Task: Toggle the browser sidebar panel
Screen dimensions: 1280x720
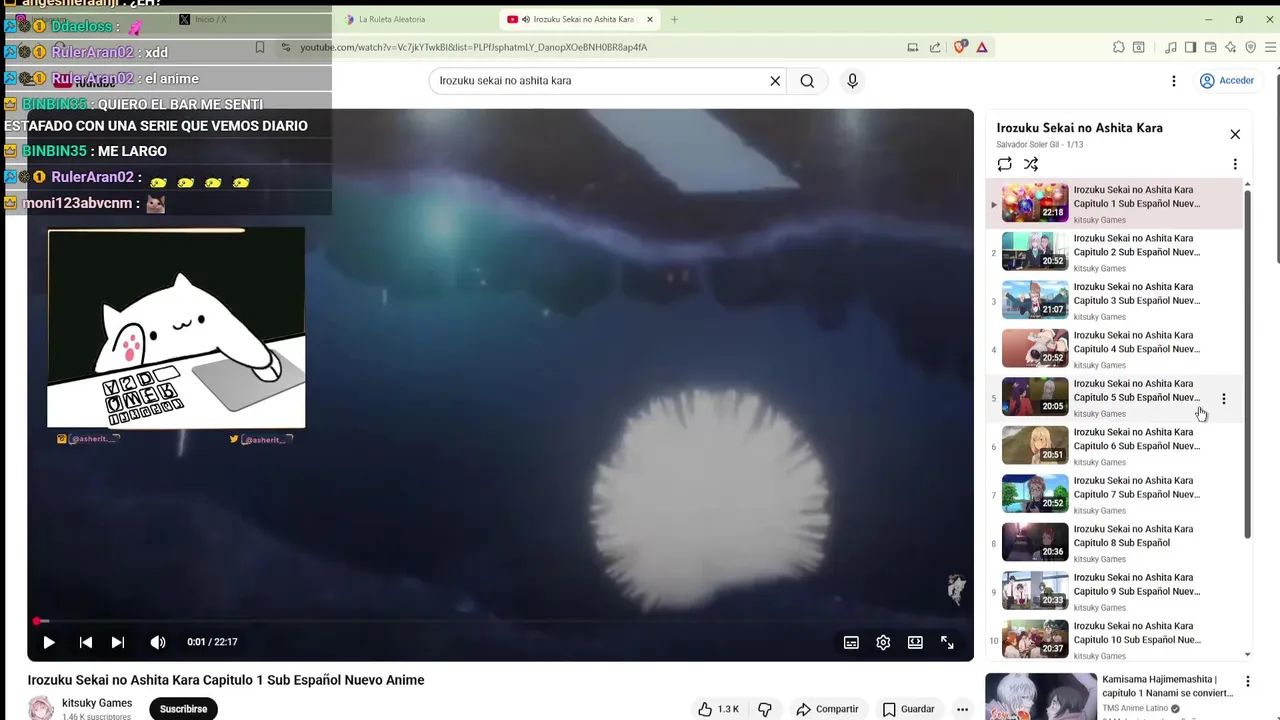Action: 1190,47
